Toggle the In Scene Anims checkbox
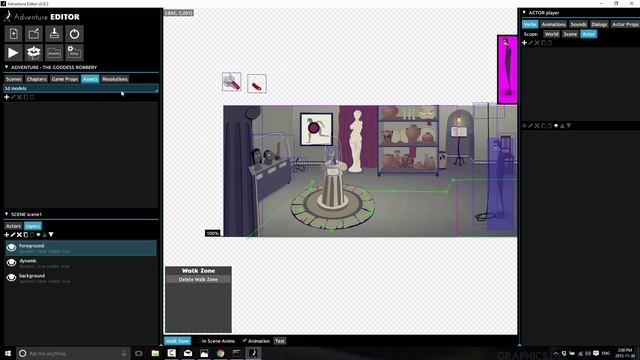This screenshot has height=360, width=640. tap(199, 341)
